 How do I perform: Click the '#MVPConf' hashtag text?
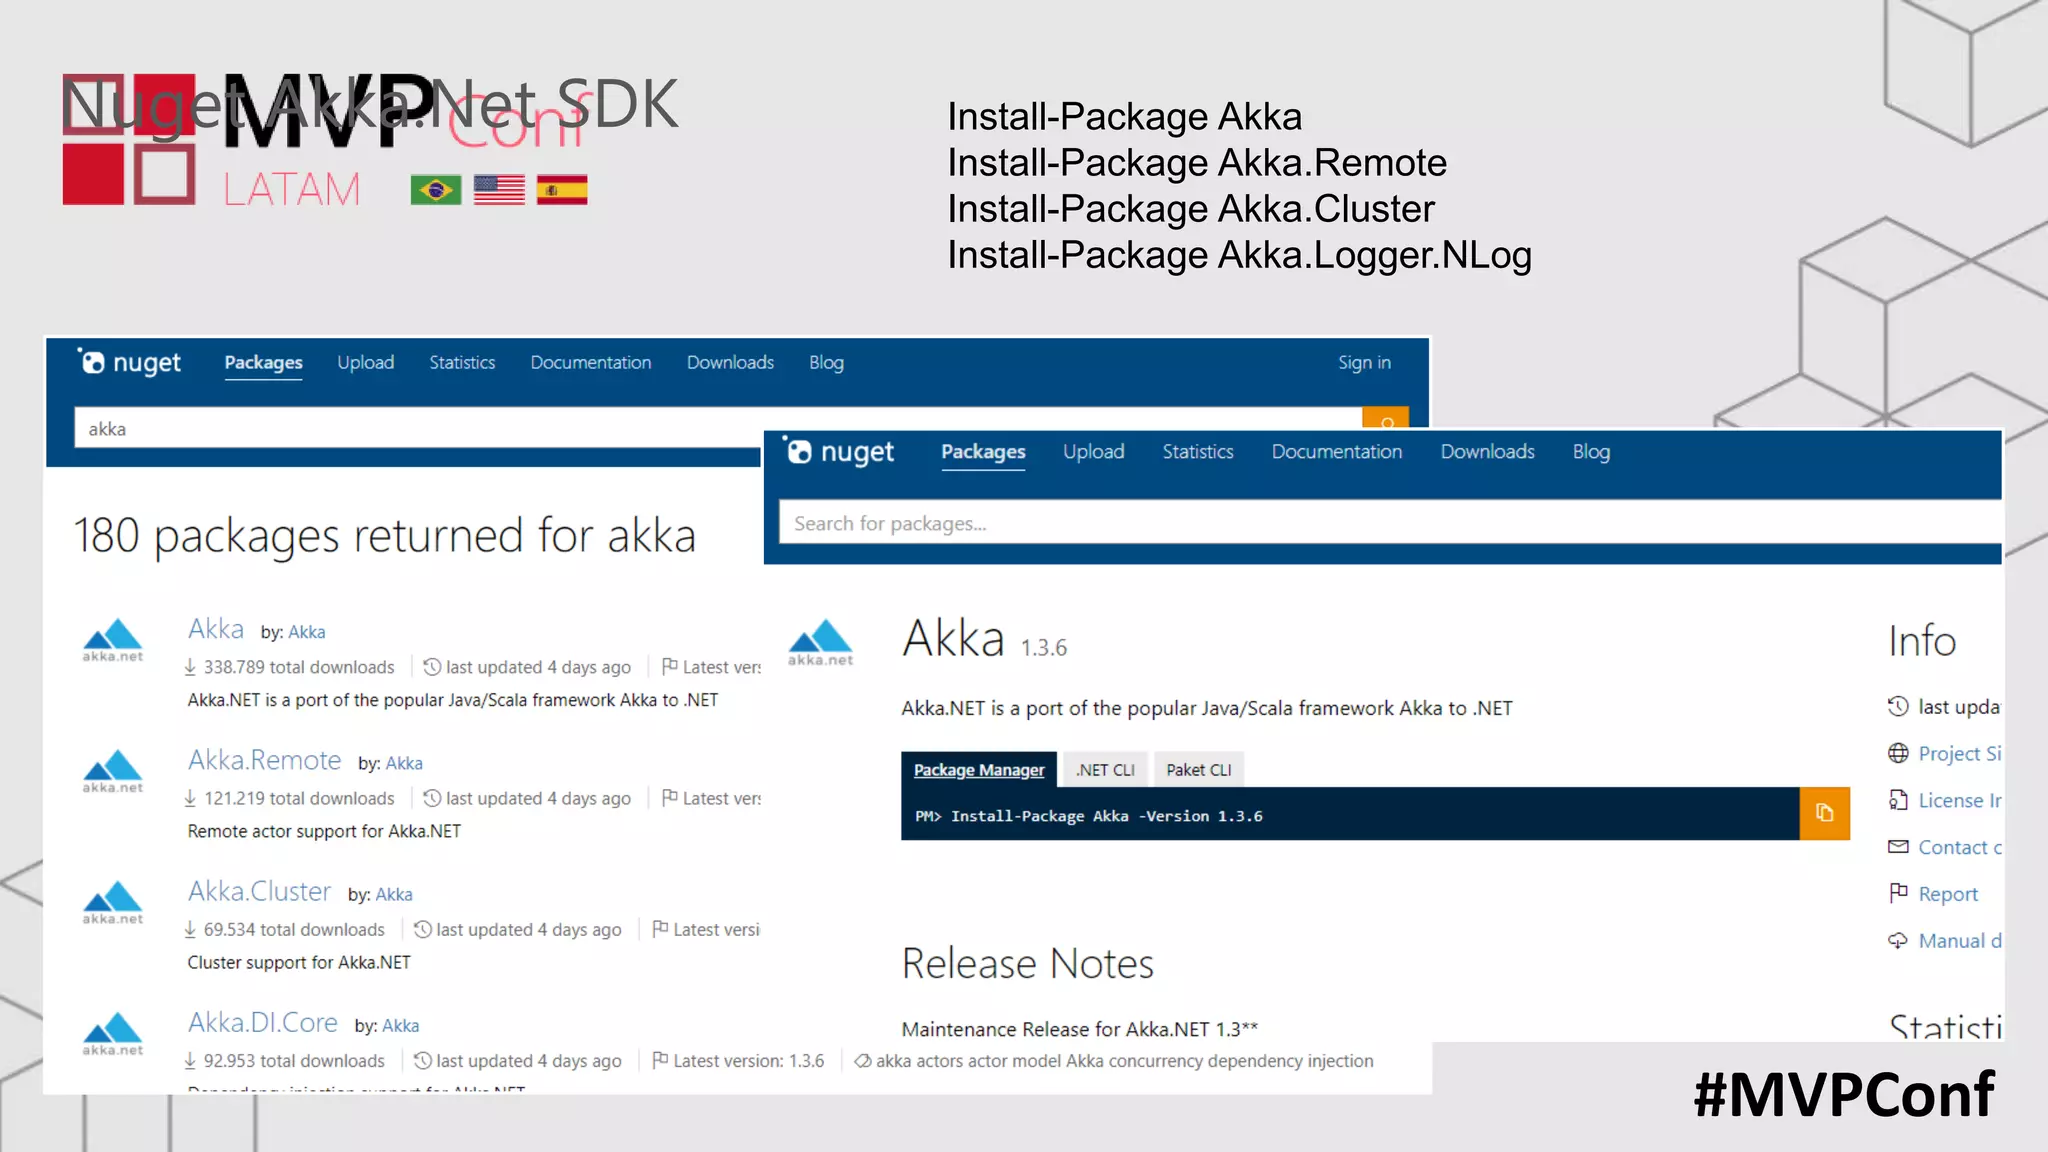click(1844, 1094)
